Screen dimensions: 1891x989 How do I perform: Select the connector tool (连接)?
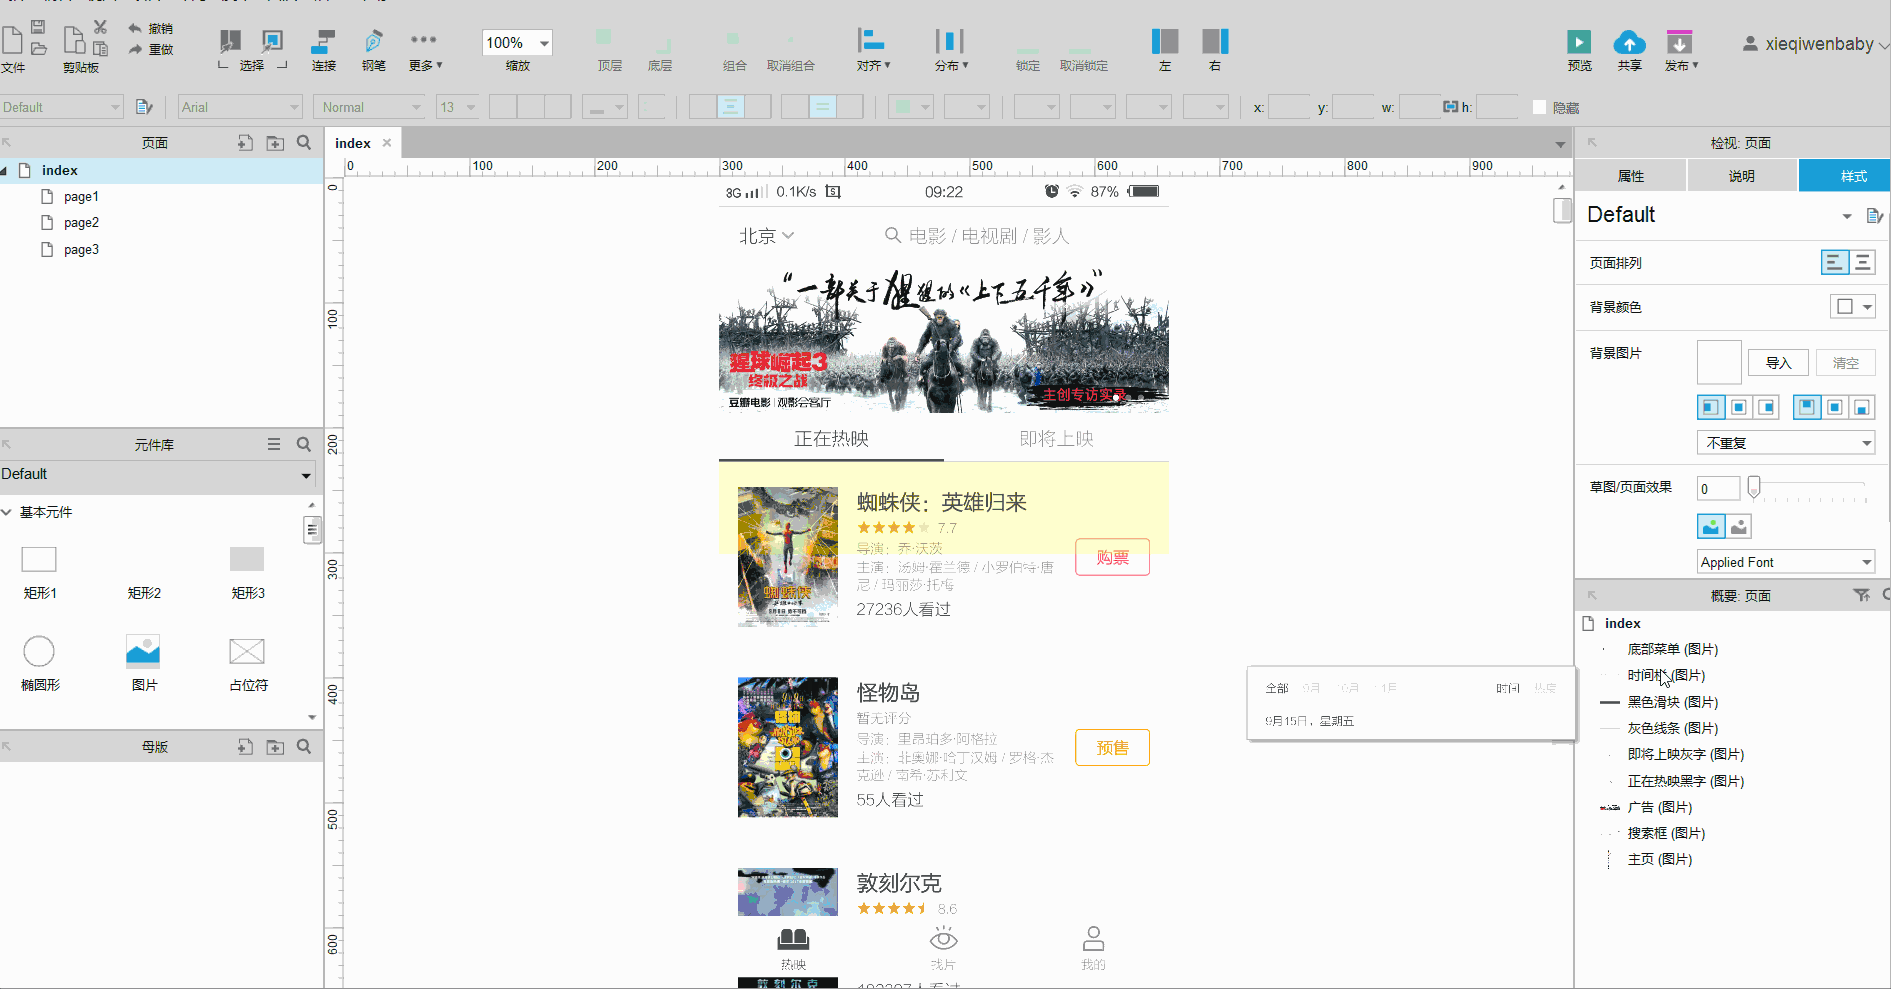323,49
